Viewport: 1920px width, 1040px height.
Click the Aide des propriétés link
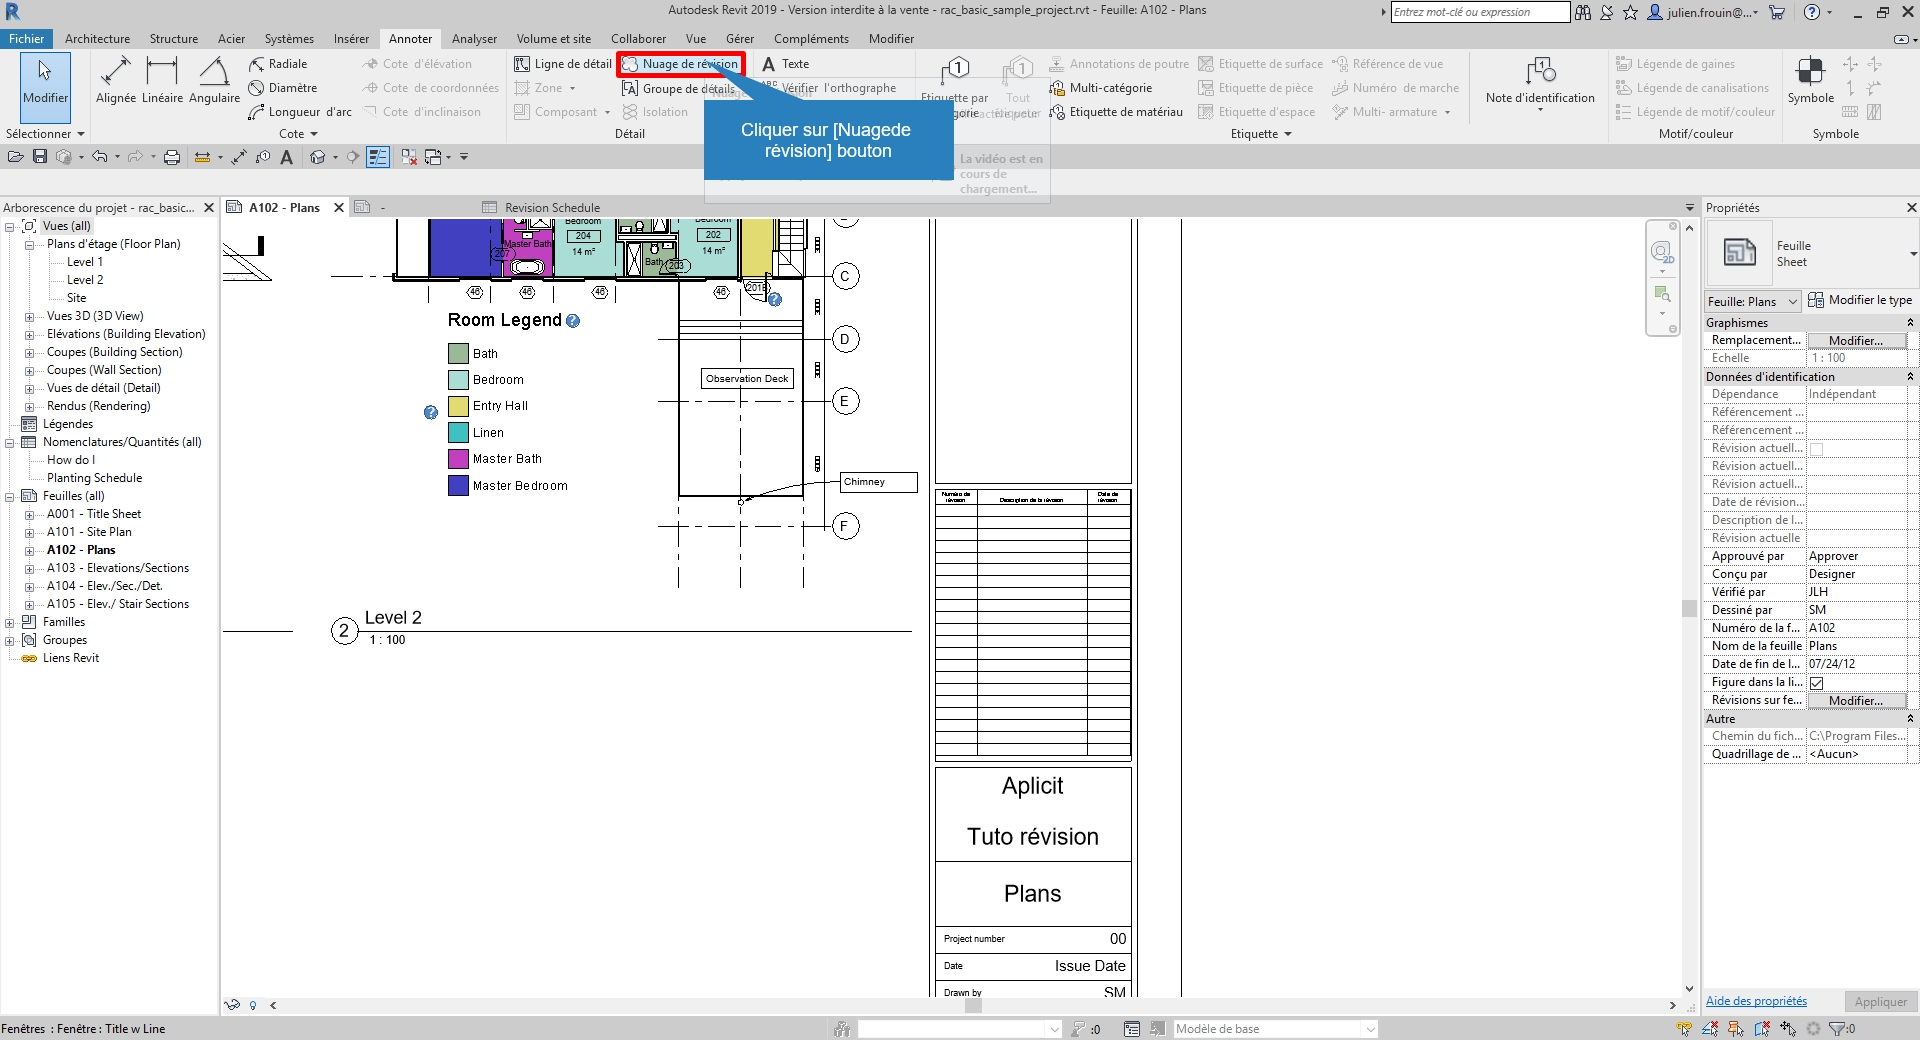(x=1756, y=1001)
